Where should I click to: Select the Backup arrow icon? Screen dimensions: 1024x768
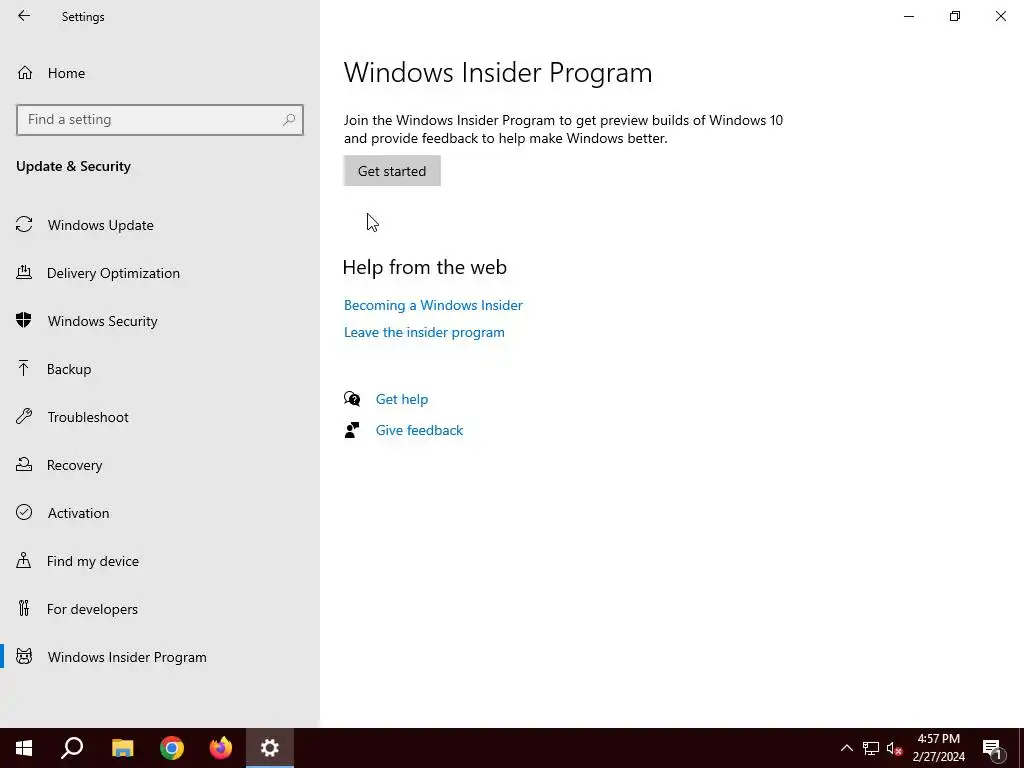tap(24, 368)
